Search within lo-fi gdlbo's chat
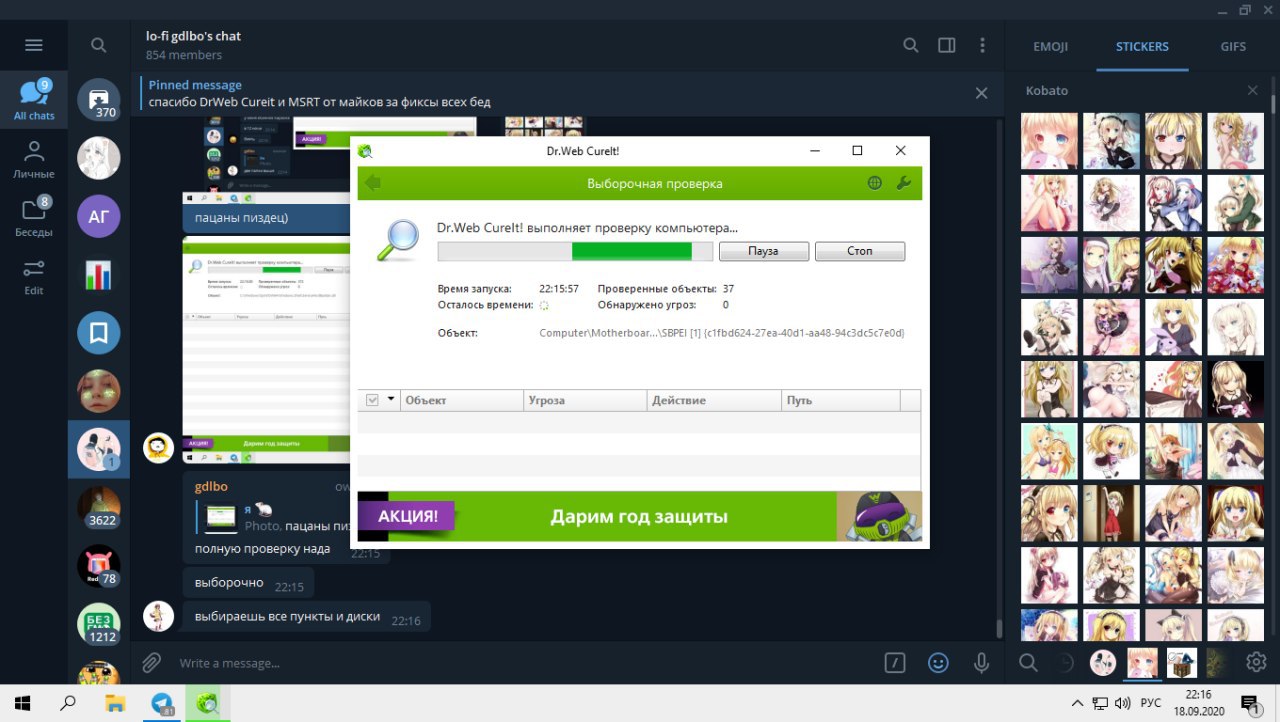 [x=911, y=45]
